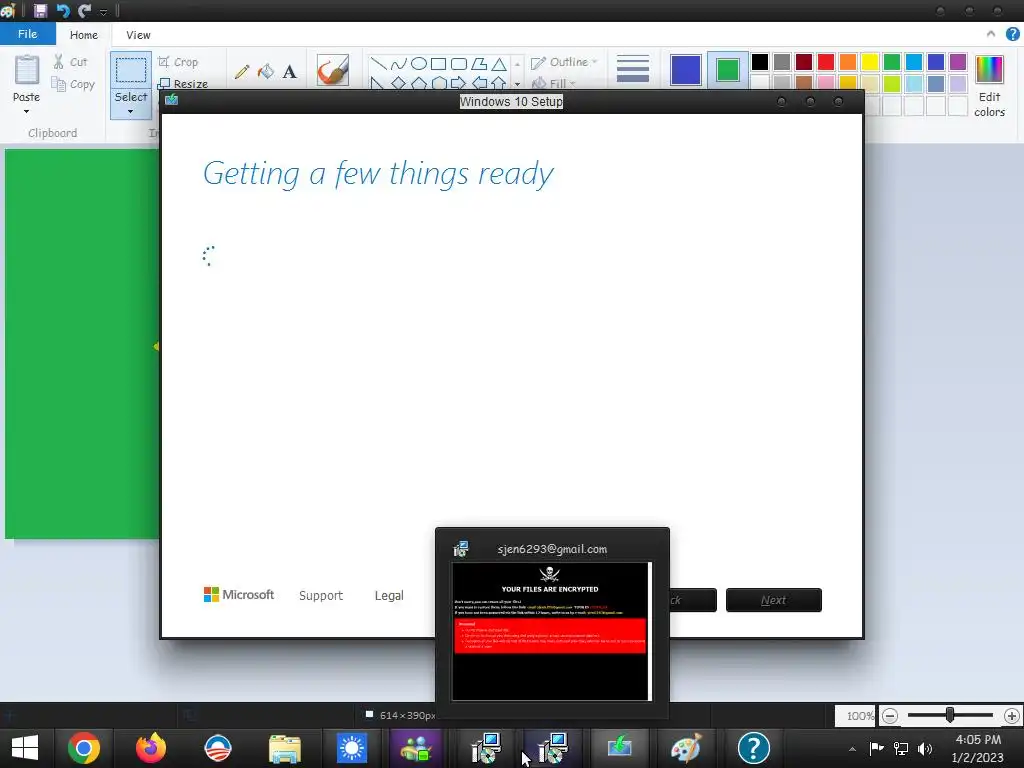Zoom in using the plus button
The image size is (1024, 768).
point(1012,716)
